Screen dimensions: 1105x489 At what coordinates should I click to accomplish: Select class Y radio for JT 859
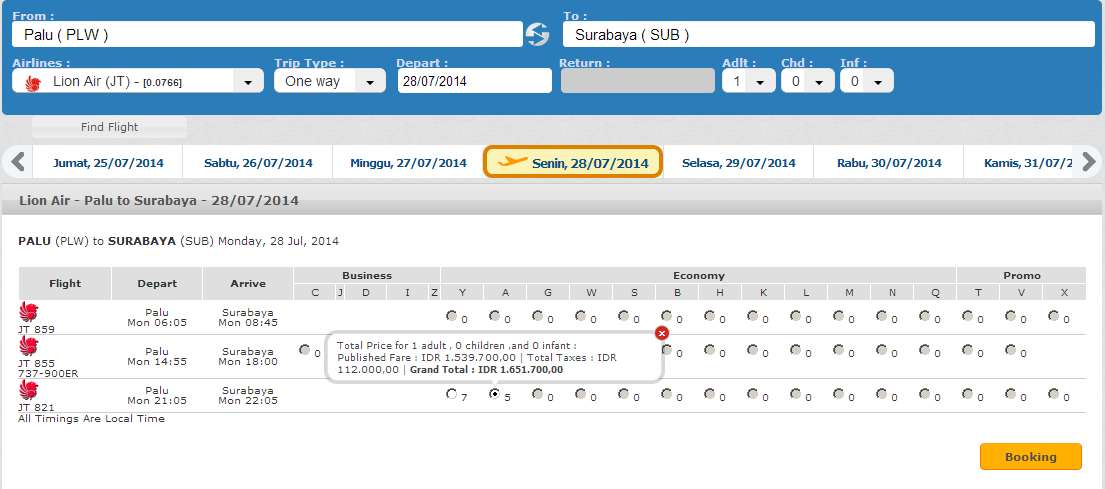point(451,316)
